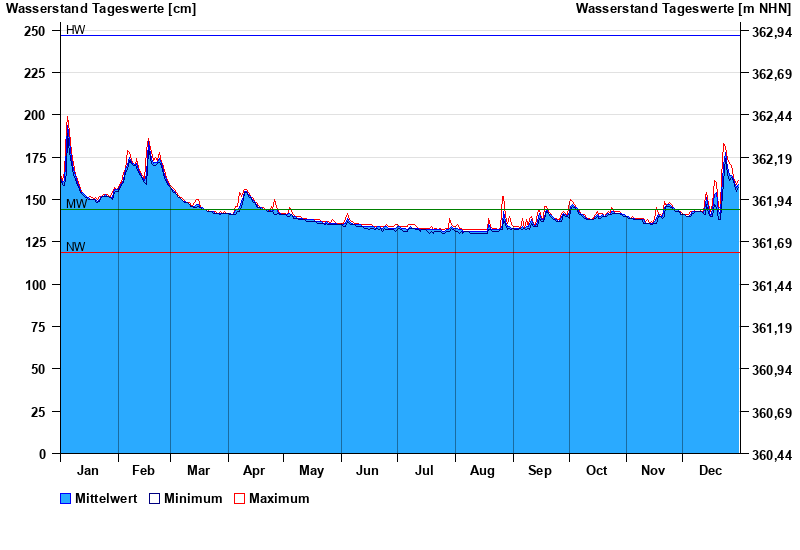Select the Jul month label
This screenshot has width=800, height=550.
click(x=425, y=471)
